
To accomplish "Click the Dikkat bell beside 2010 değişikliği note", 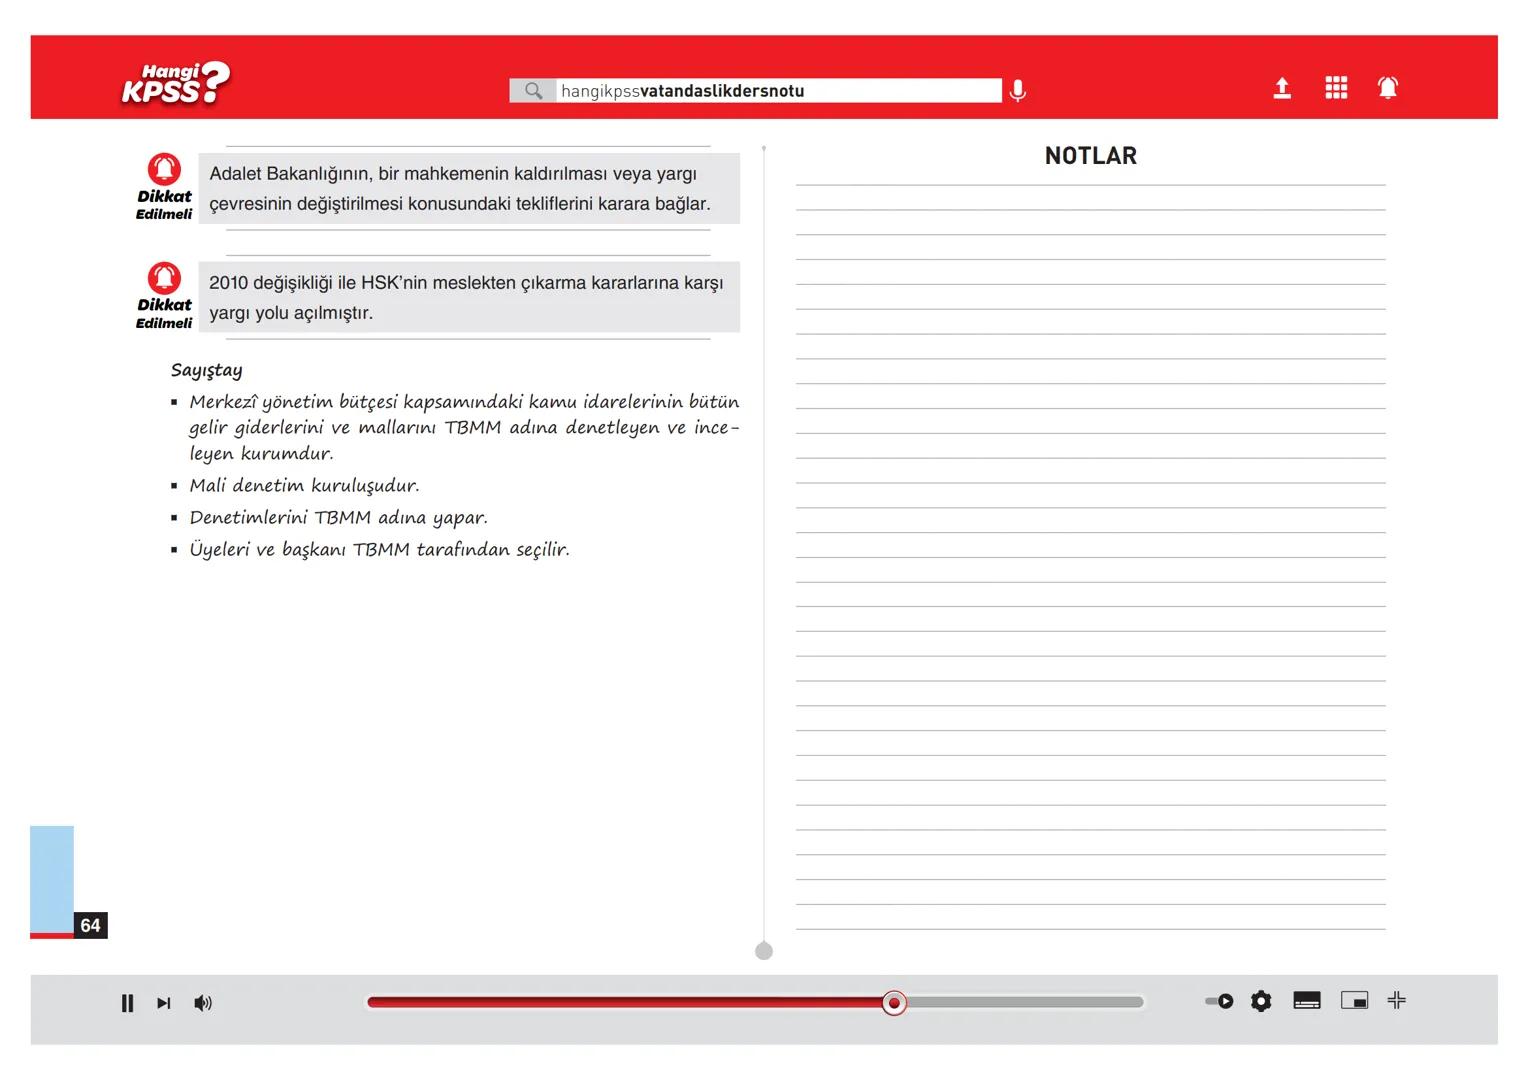I will (164, 278).
